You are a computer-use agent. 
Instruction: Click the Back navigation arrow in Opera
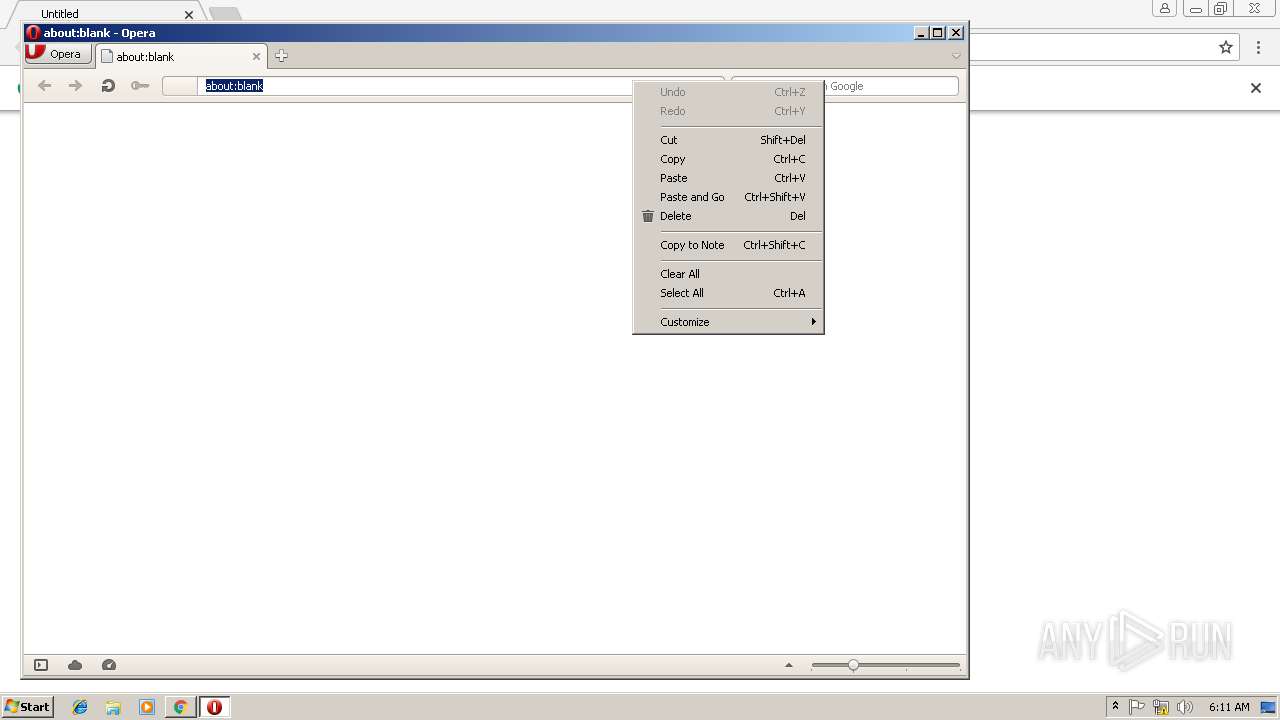44,86
